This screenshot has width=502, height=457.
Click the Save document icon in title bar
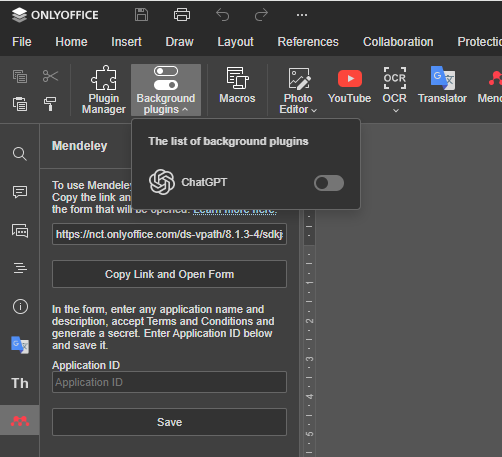141,15
